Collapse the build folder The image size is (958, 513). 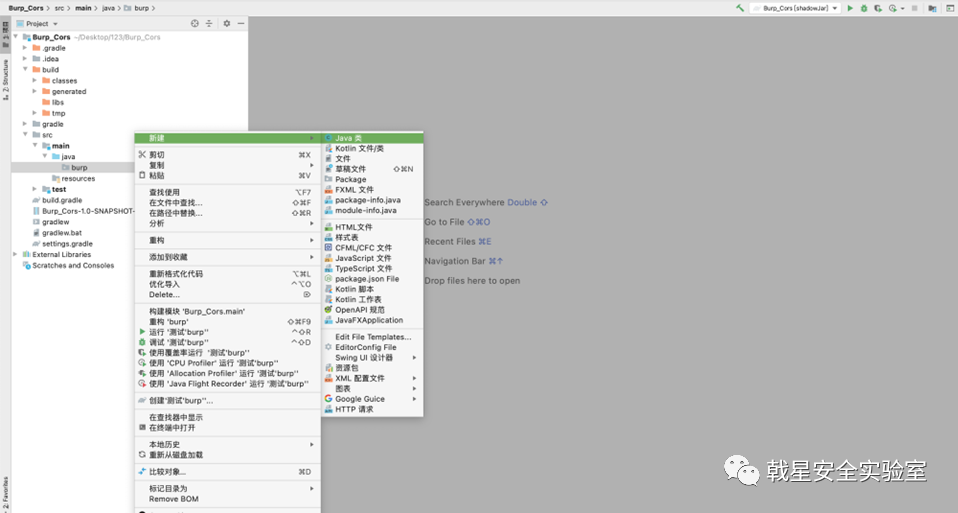(x=25, y=70)
